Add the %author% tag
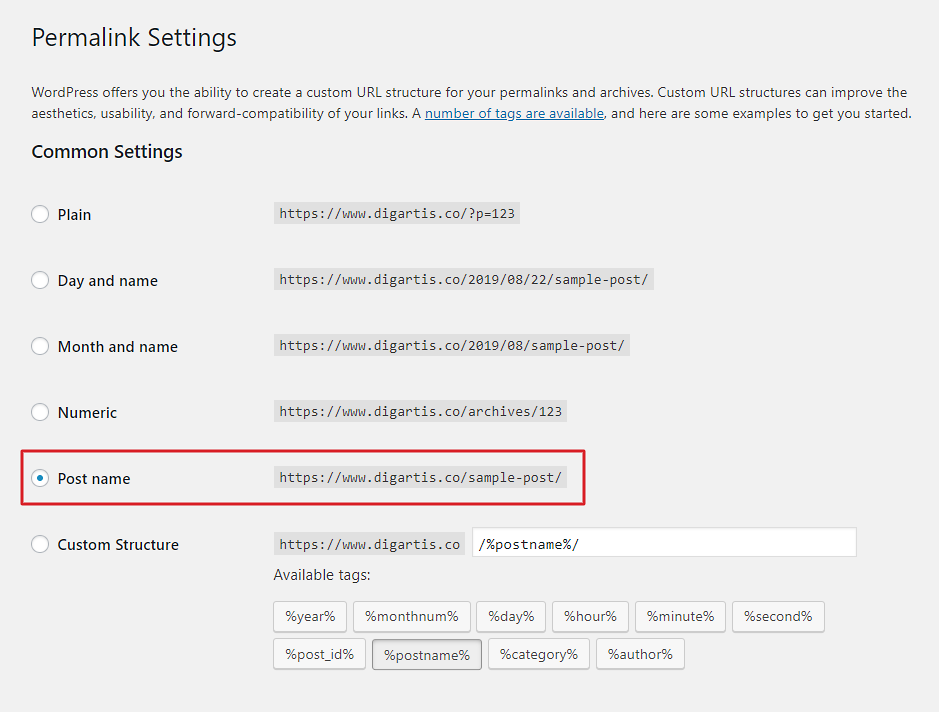The height and width of the screenshot is (712, 939). coord(640,655)
